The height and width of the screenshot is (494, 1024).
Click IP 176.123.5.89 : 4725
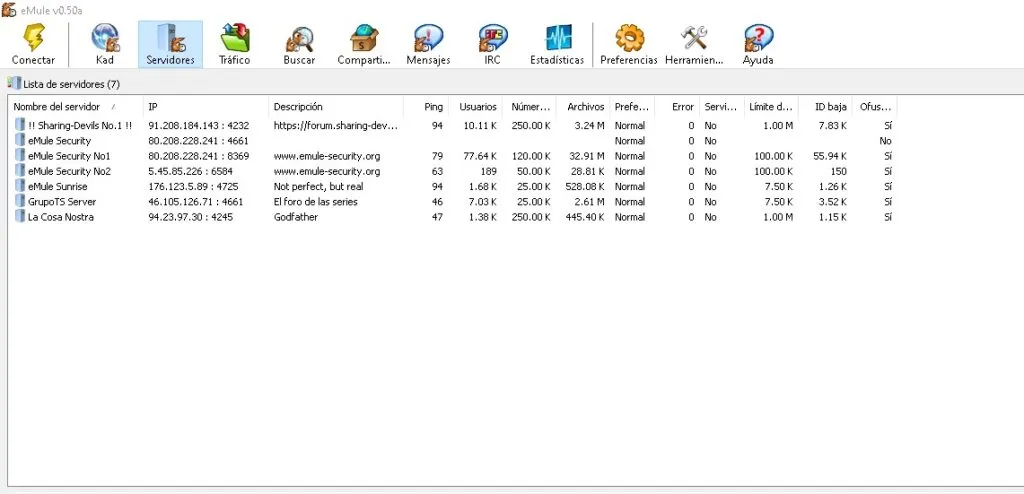[193, 186]
